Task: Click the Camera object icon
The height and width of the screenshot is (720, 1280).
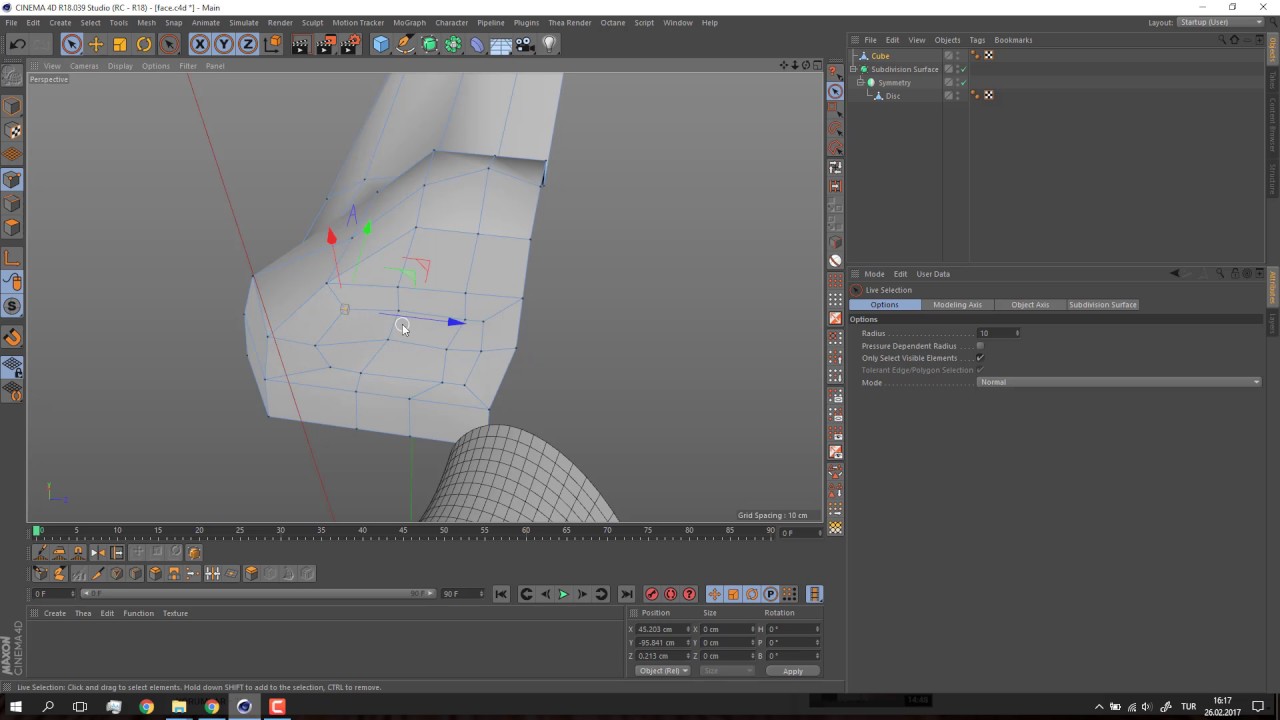Action: point(524,44)
